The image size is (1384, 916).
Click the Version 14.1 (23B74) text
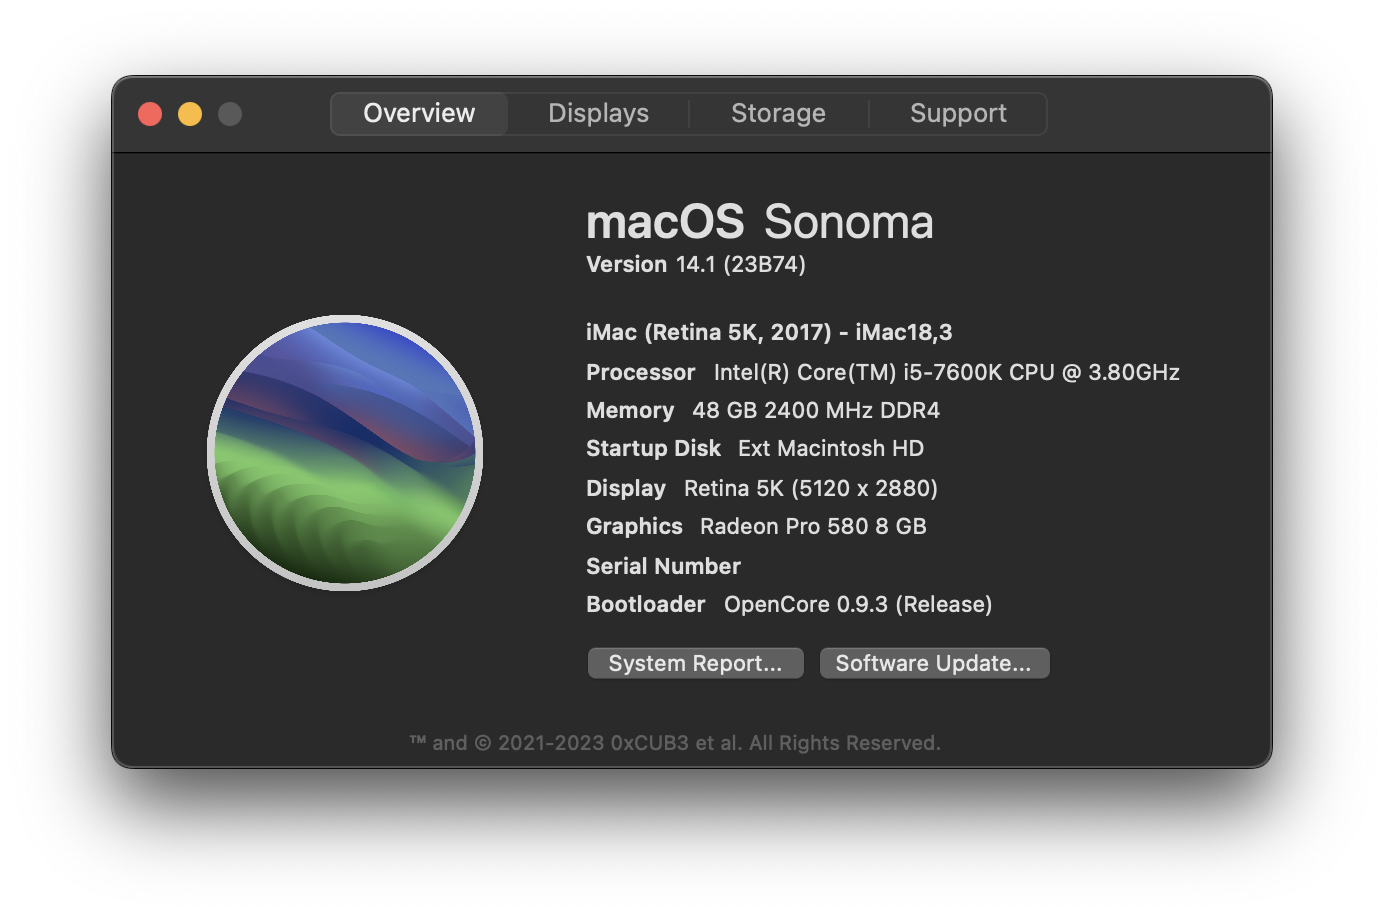[695, 264]
